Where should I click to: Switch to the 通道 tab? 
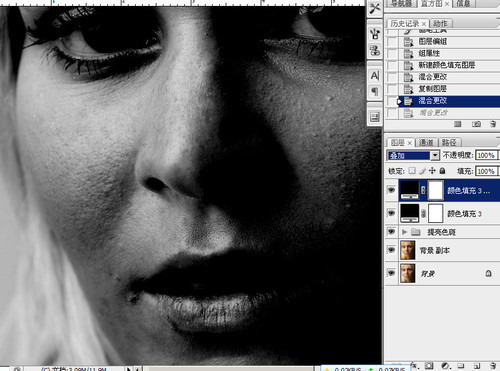coord(426,143)
